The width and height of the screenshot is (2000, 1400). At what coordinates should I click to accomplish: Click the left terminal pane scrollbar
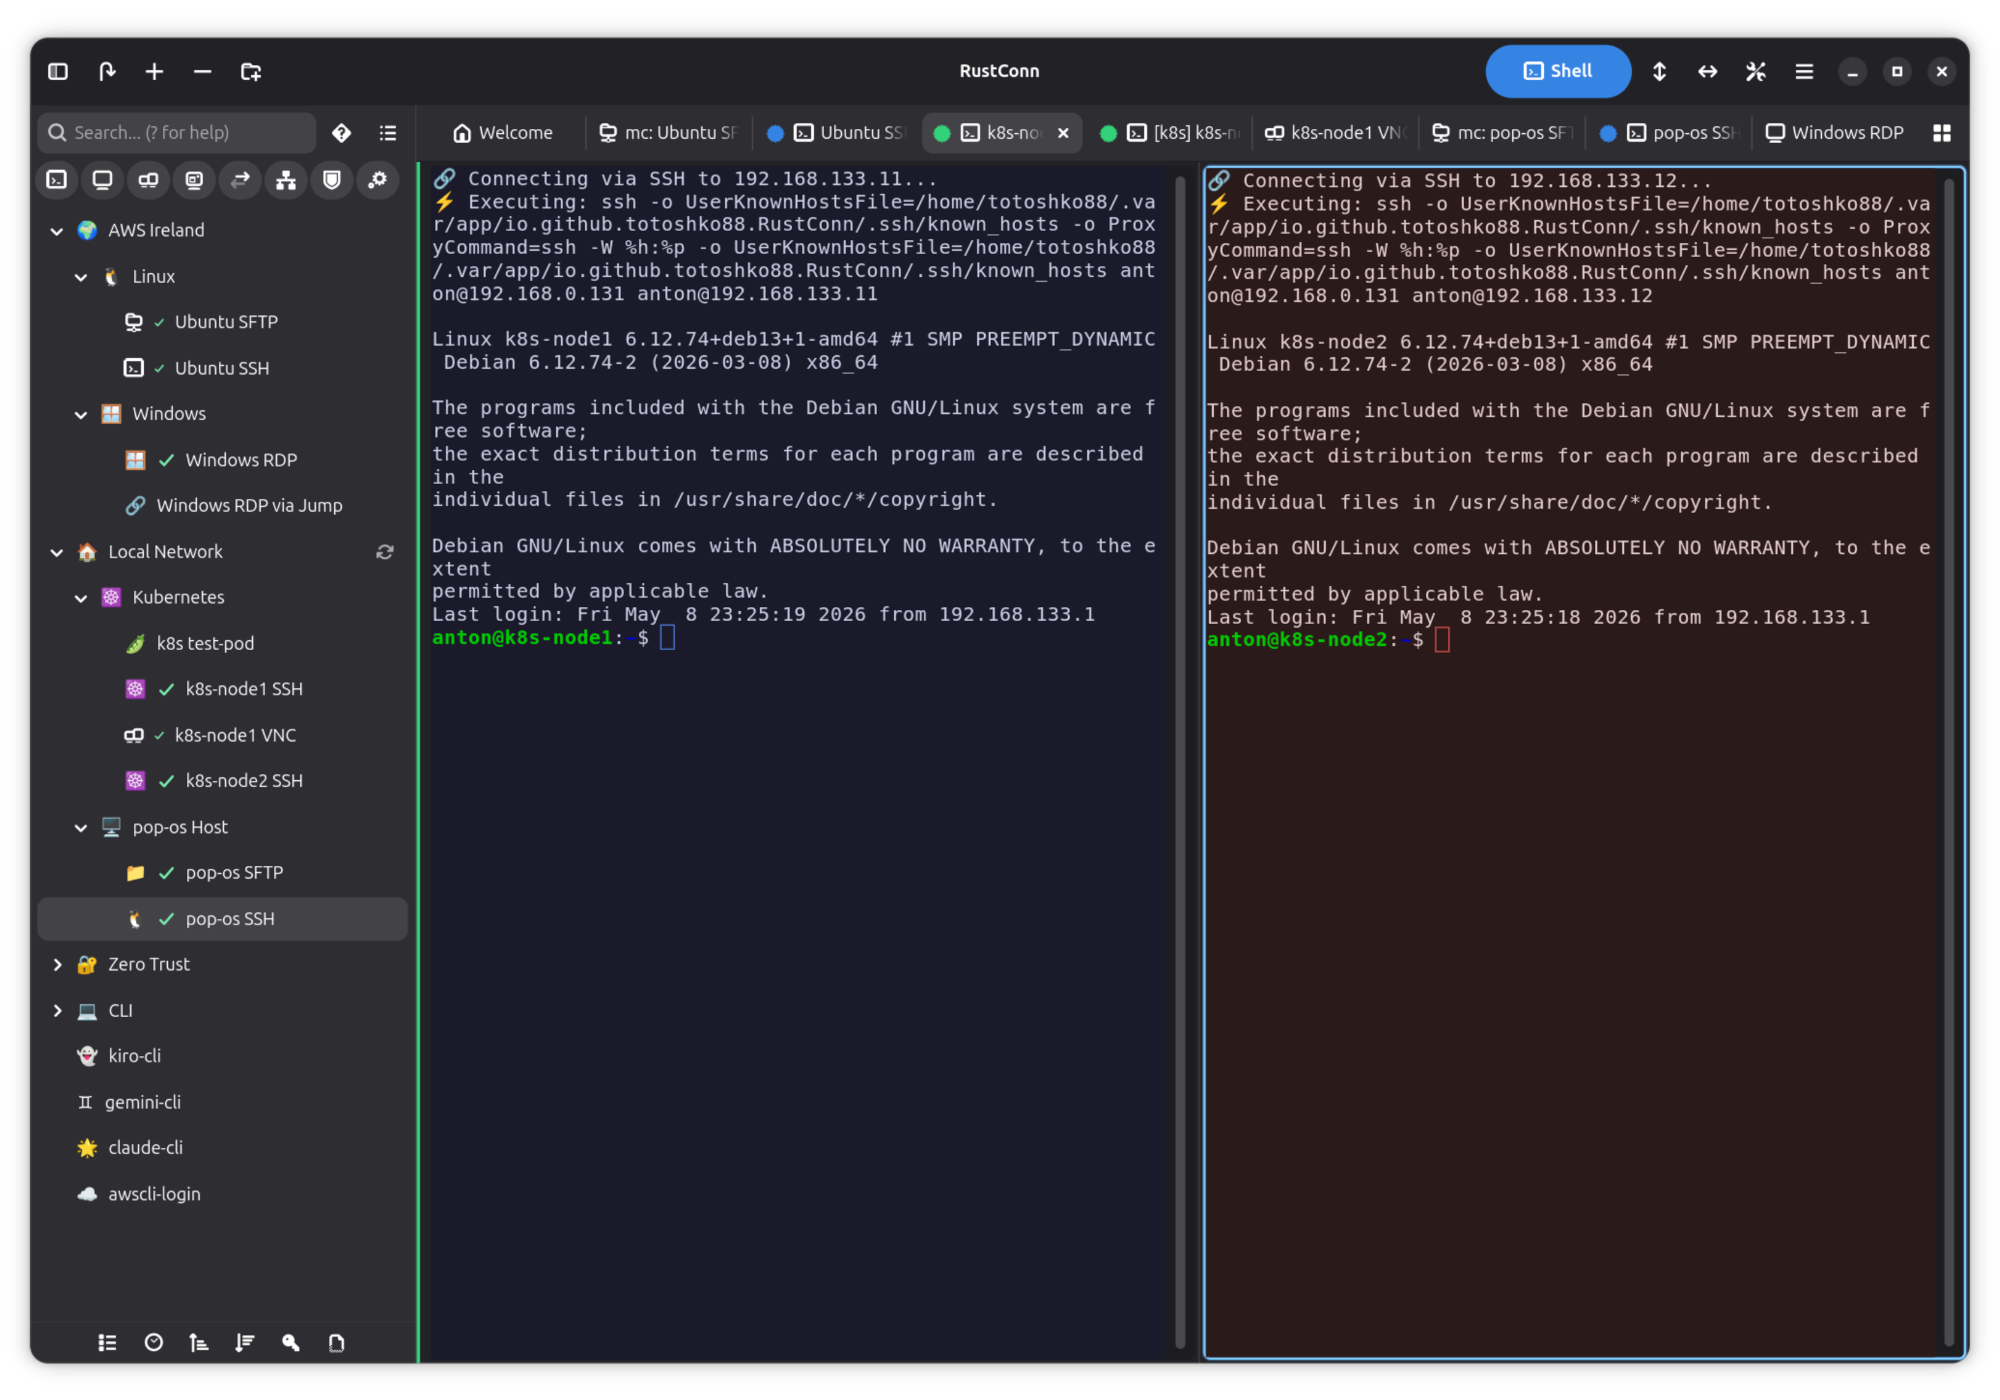(1180, 760)
